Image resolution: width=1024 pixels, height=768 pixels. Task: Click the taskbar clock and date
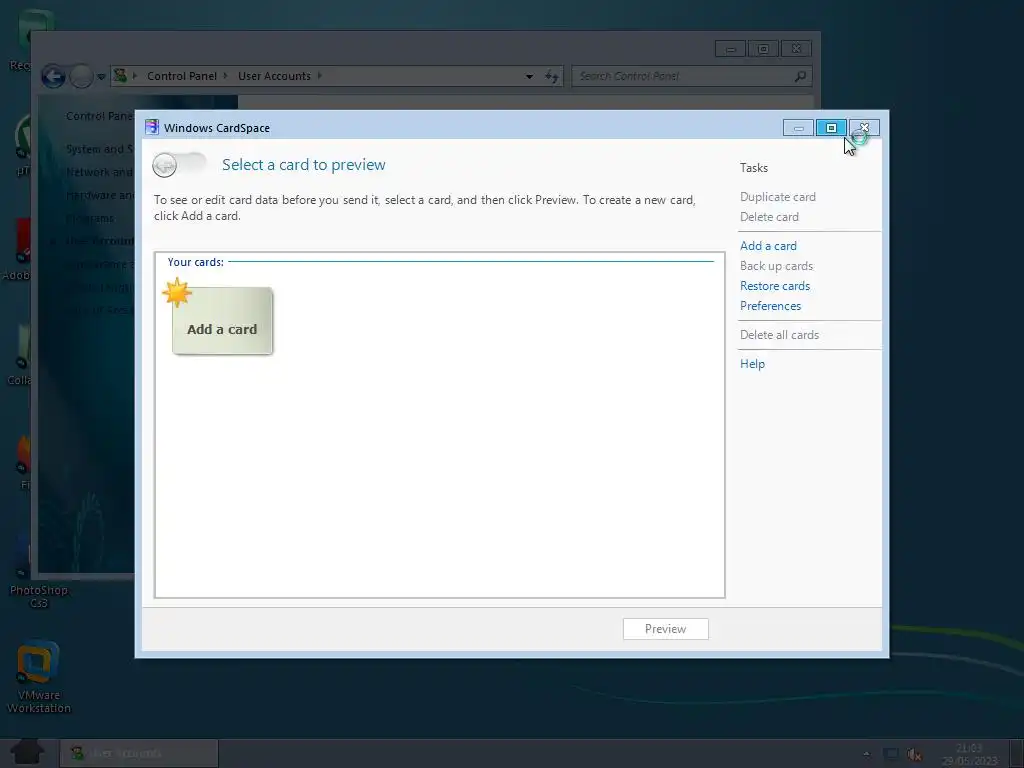(x=969, y=754)
